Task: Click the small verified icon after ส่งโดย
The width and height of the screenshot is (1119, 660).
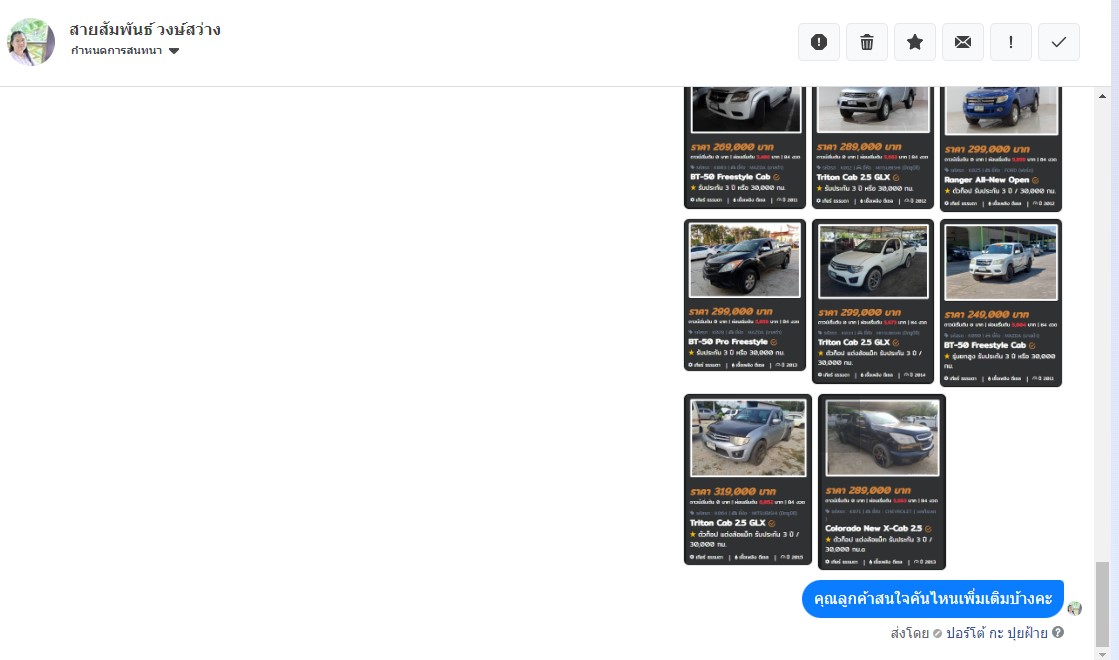Action: (937, 634)
